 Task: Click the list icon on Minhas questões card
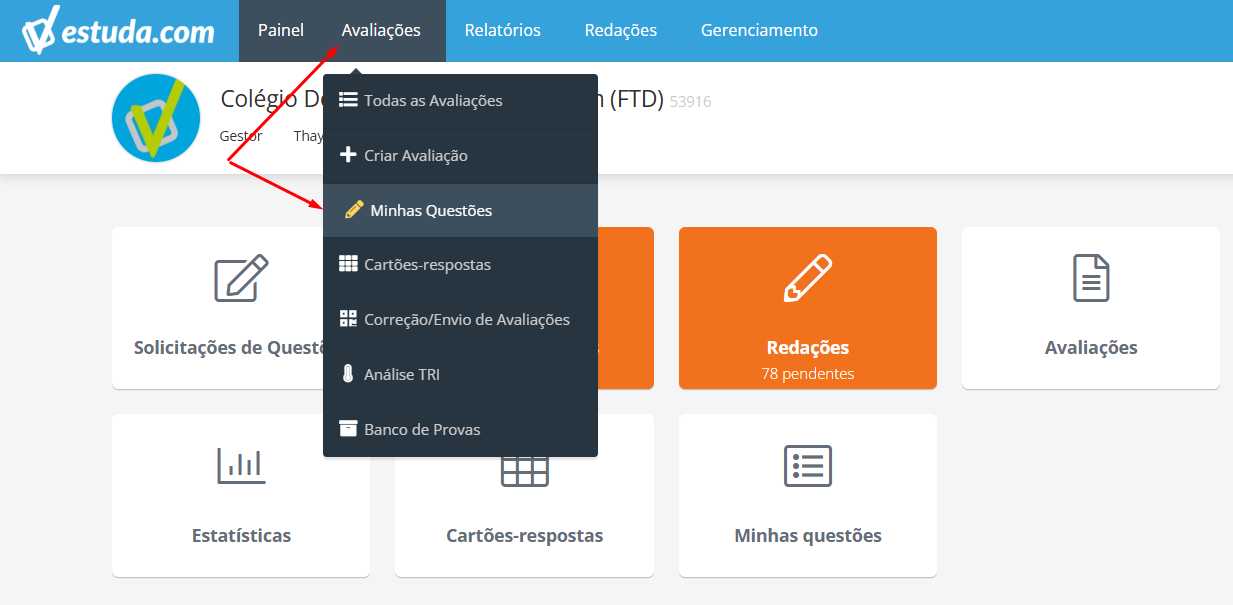808,465
